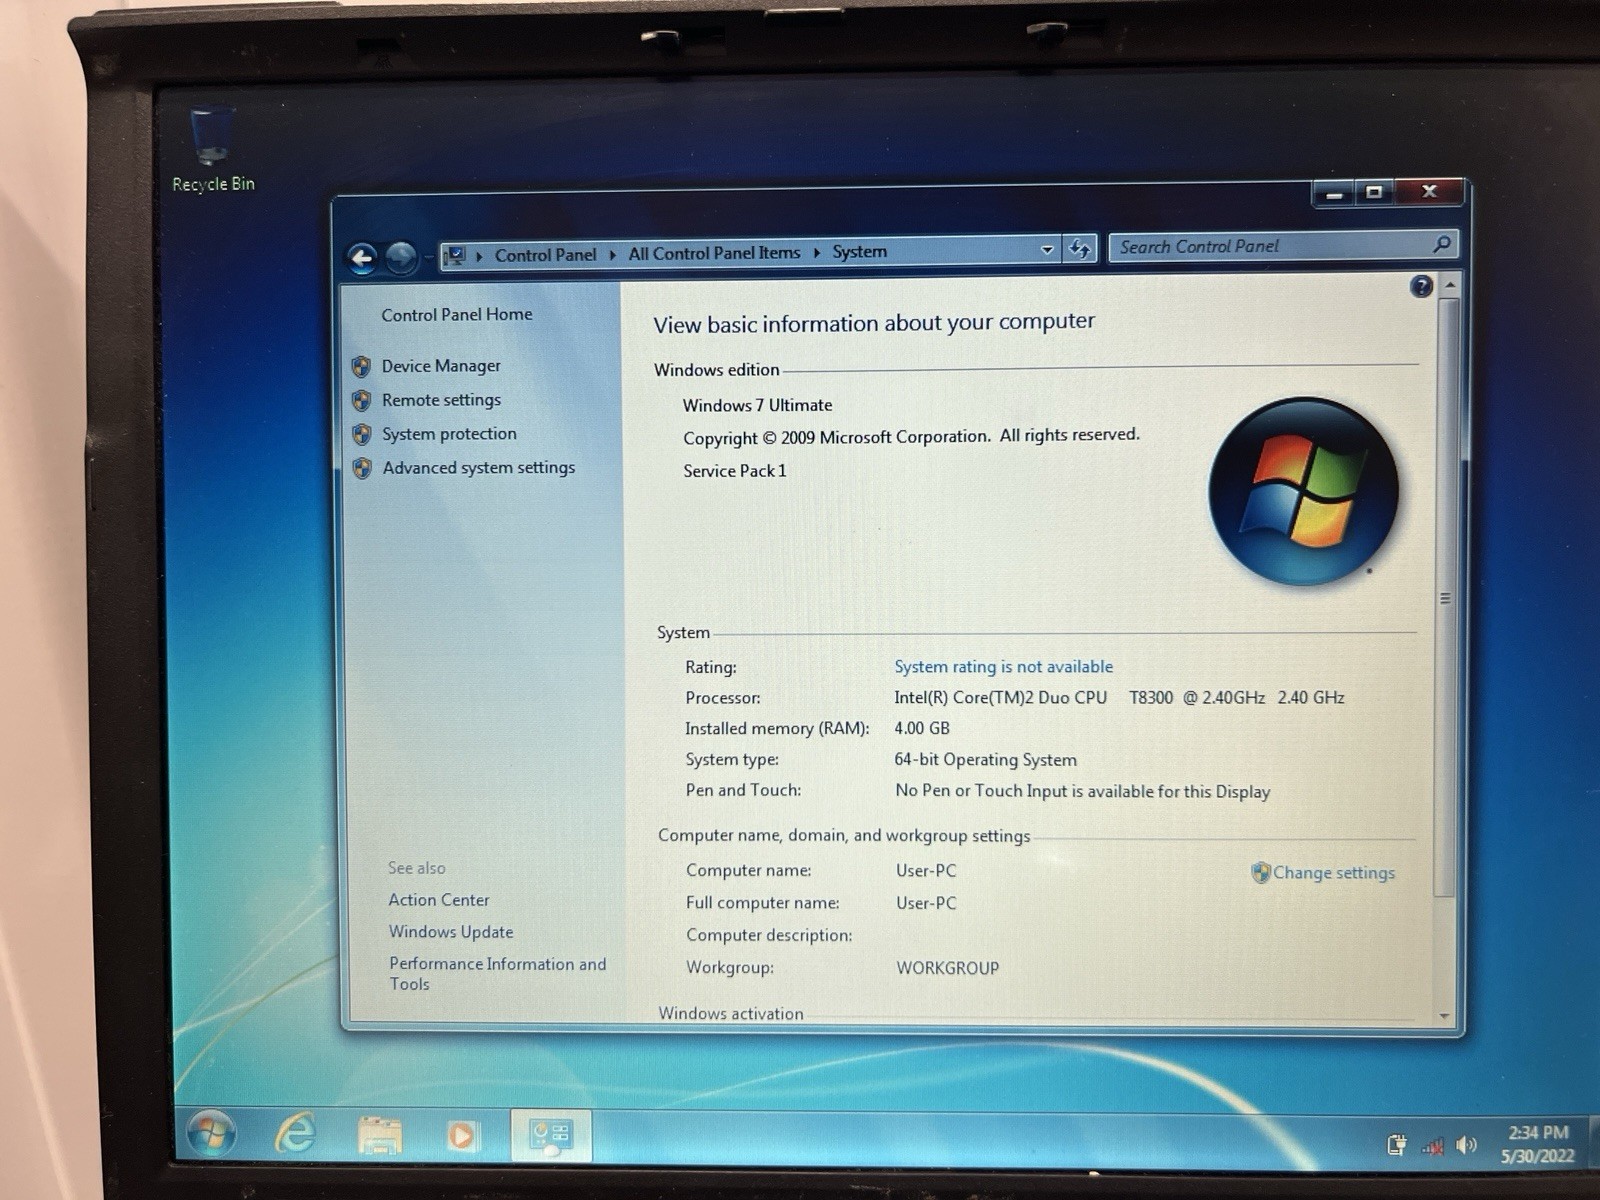Close the System window
This screenshot has width=1600, height=1200.
[1429, 191]
